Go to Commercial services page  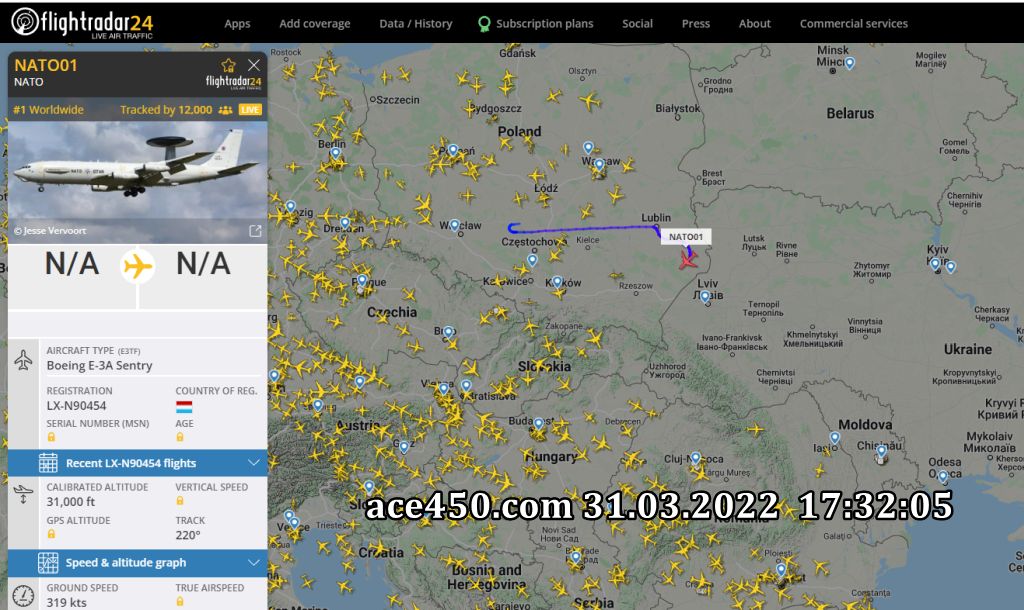click(854, 24)
